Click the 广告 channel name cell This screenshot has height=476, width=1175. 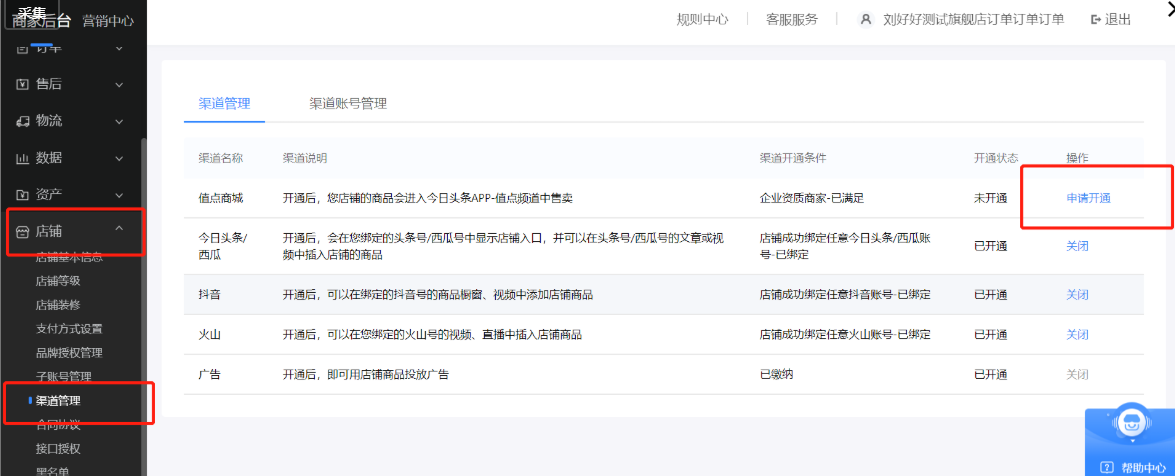210,374
